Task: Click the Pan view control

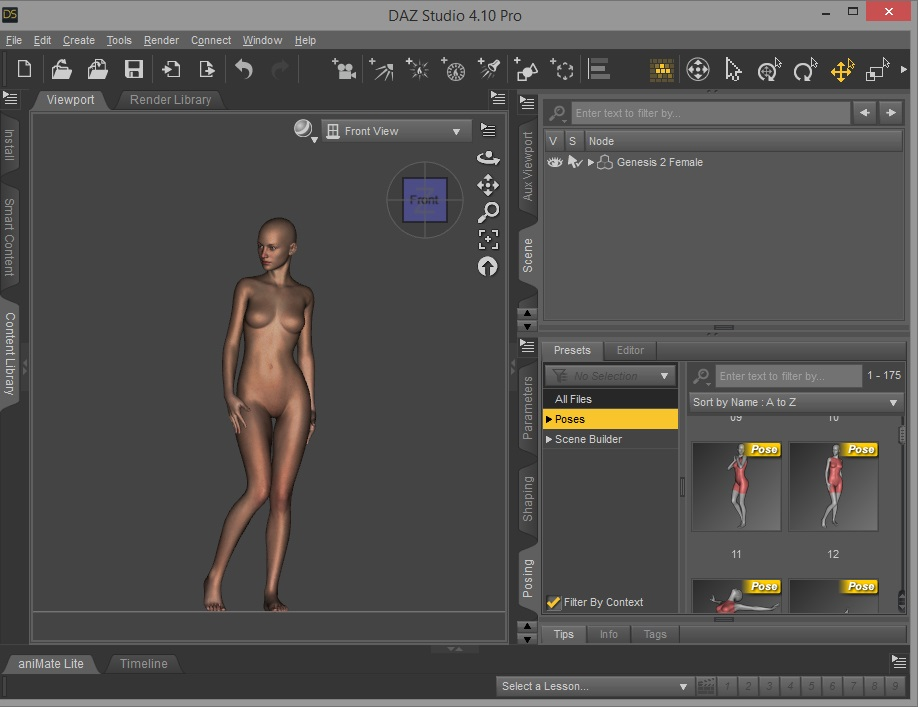Action: pyautogui.click(x=488, y=186)
